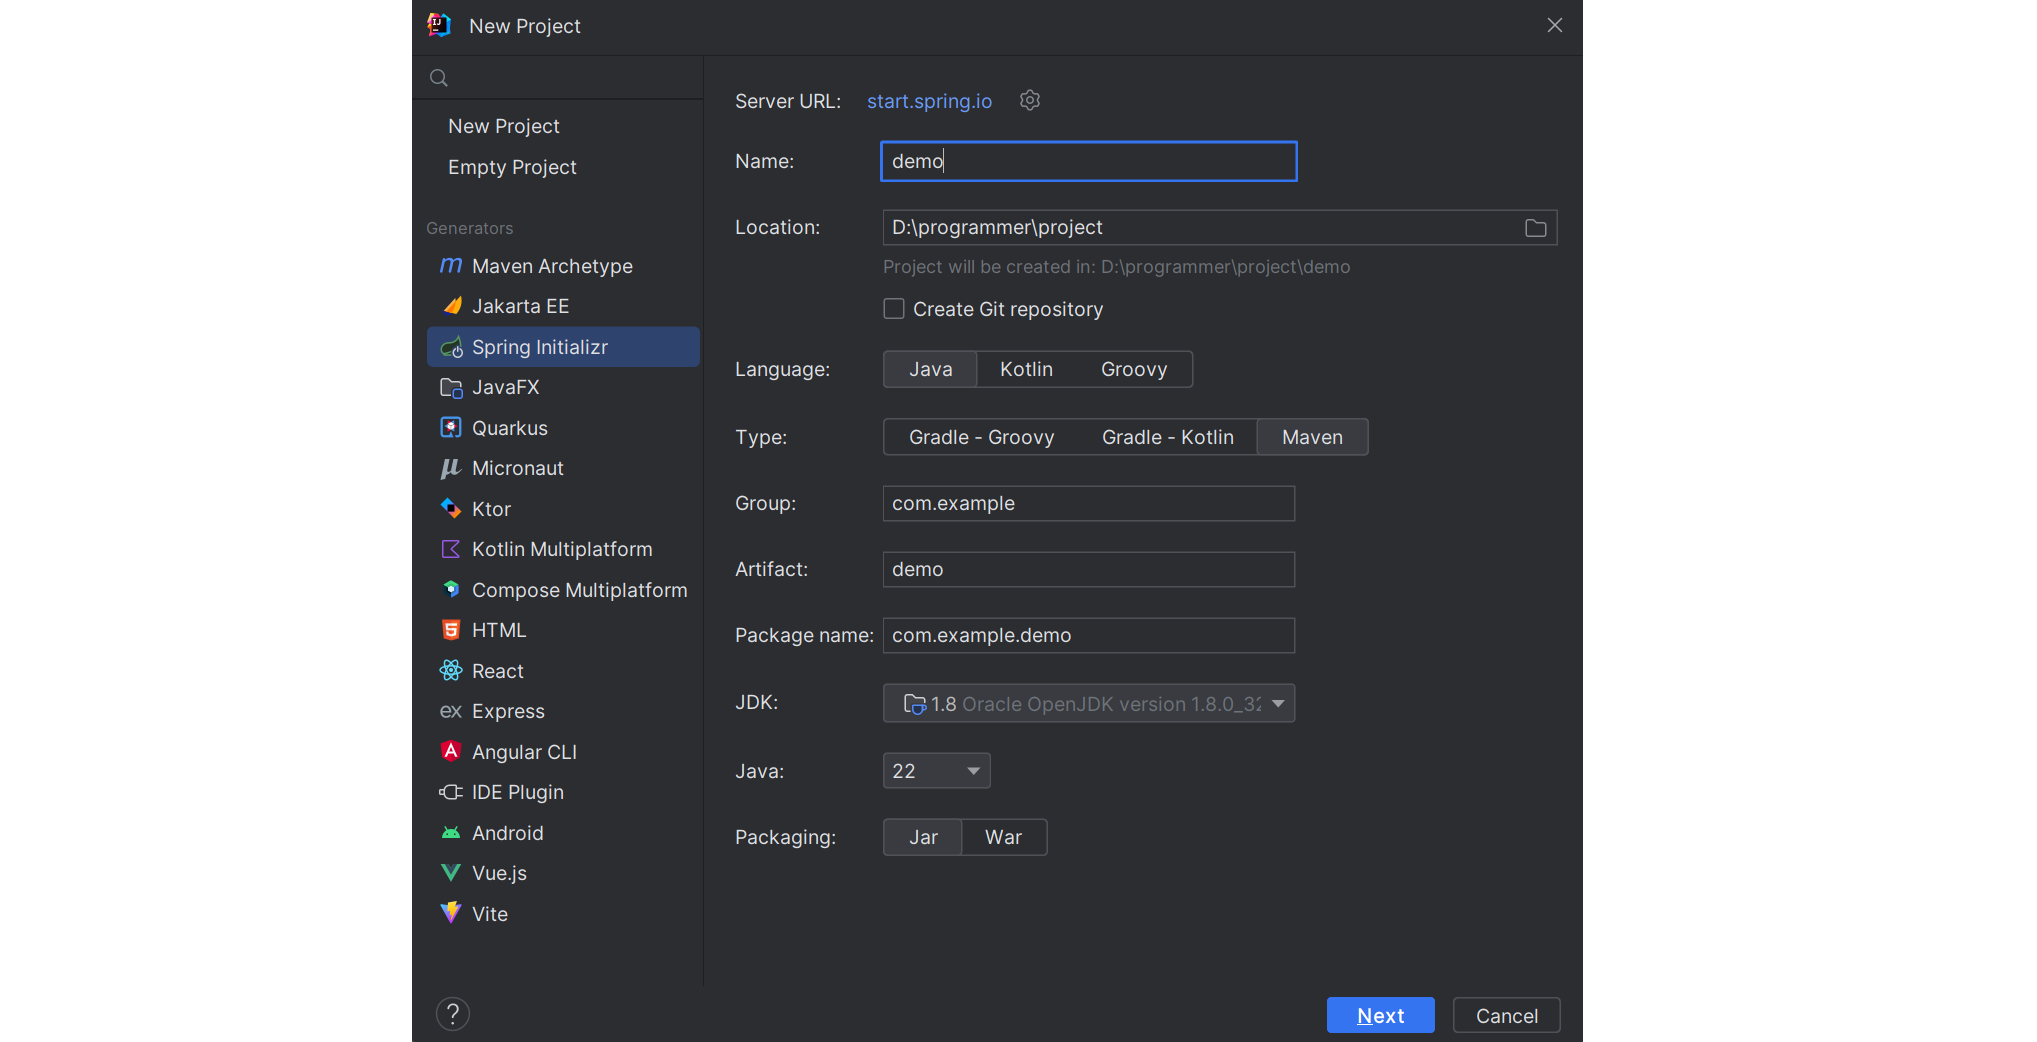Click the Android robot icon

[451, 833]
